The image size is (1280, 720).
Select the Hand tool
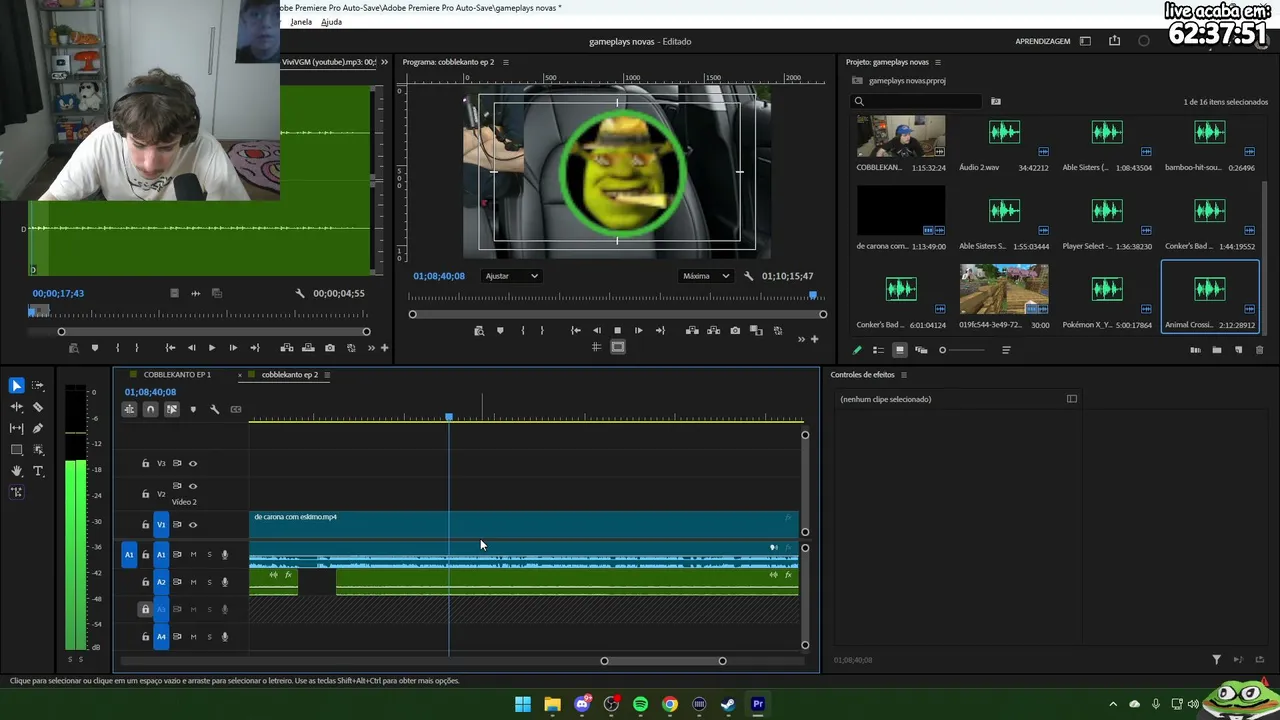tap(16, 471)
